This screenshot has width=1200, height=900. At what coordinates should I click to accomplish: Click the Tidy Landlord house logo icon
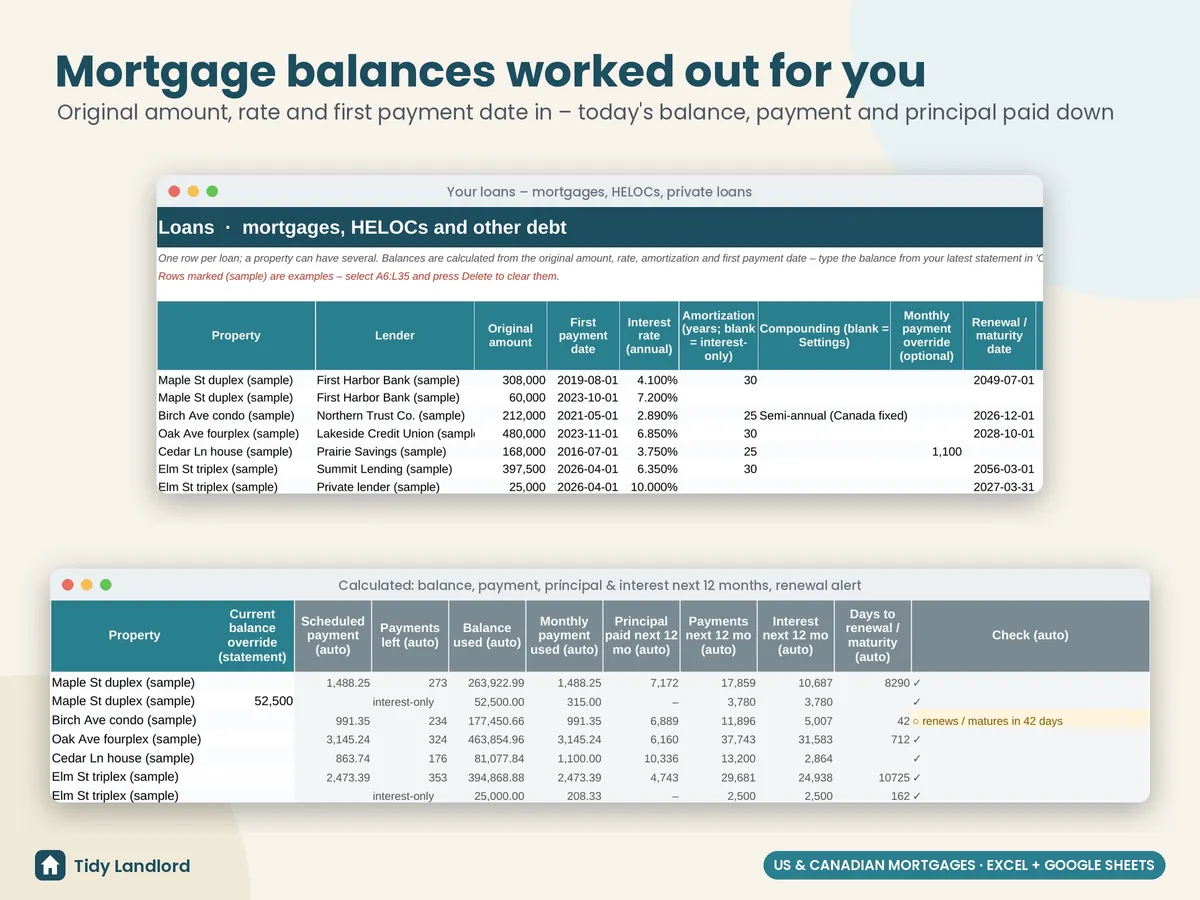(50, 865)
